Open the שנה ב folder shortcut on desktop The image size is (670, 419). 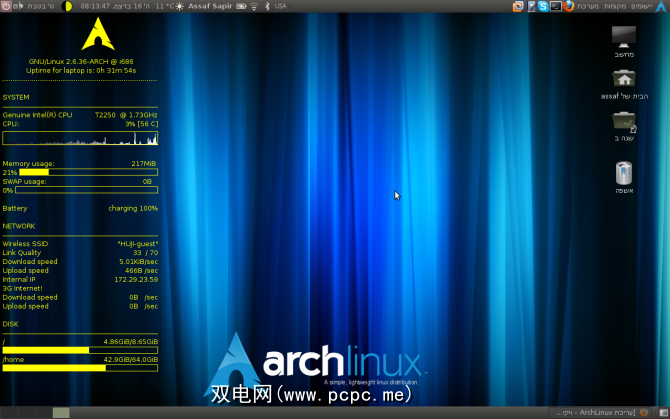(624, 126)
